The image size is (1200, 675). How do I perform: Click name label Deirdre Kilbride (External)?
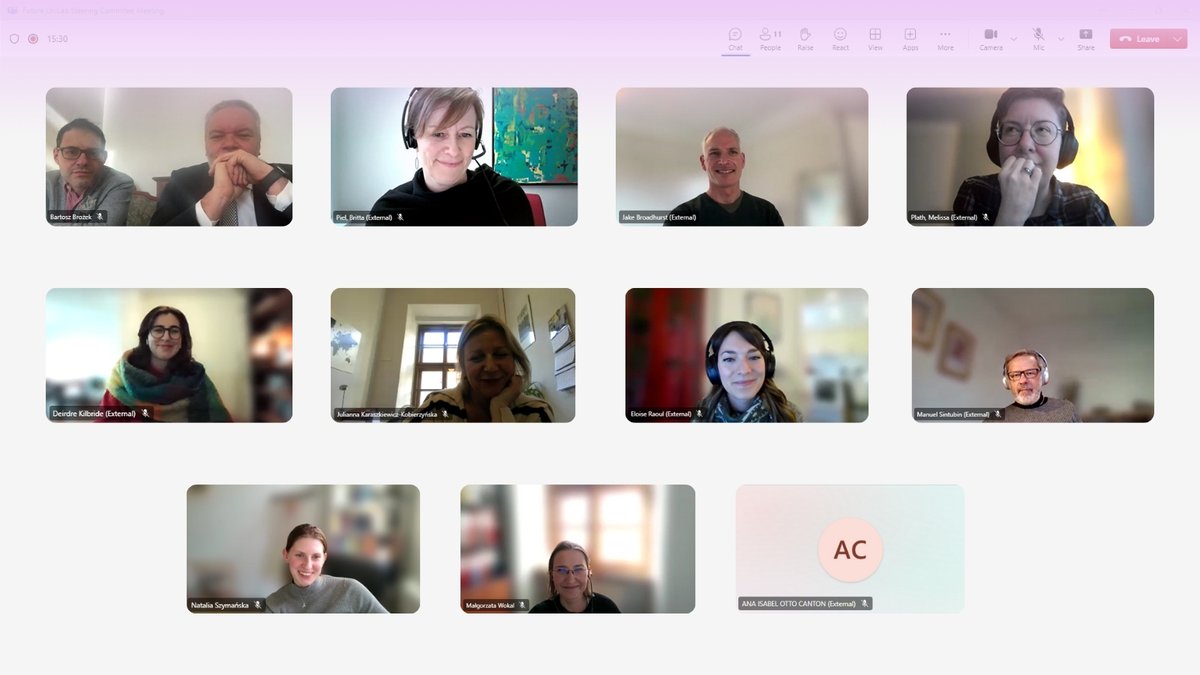pos(93,413)
